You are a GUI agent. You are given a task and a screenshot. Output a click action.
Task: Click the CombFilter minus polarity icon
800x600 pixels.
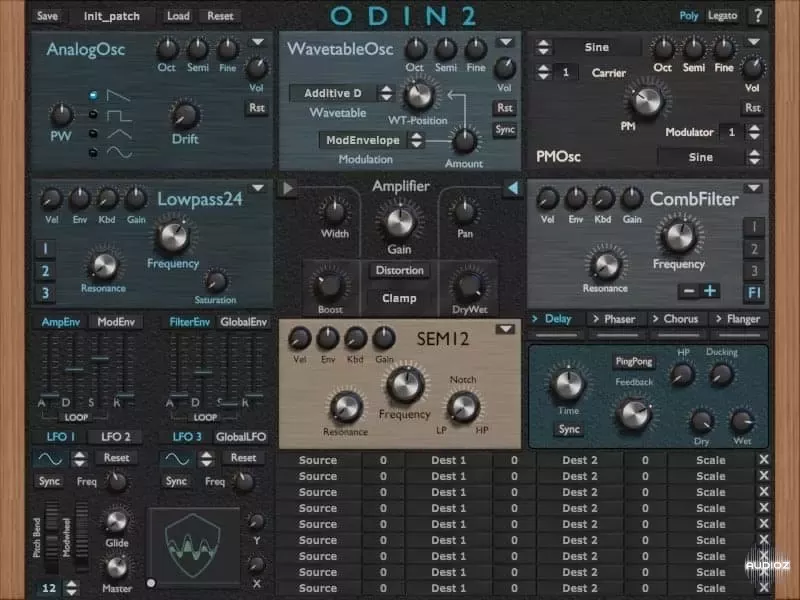[689, 291]
